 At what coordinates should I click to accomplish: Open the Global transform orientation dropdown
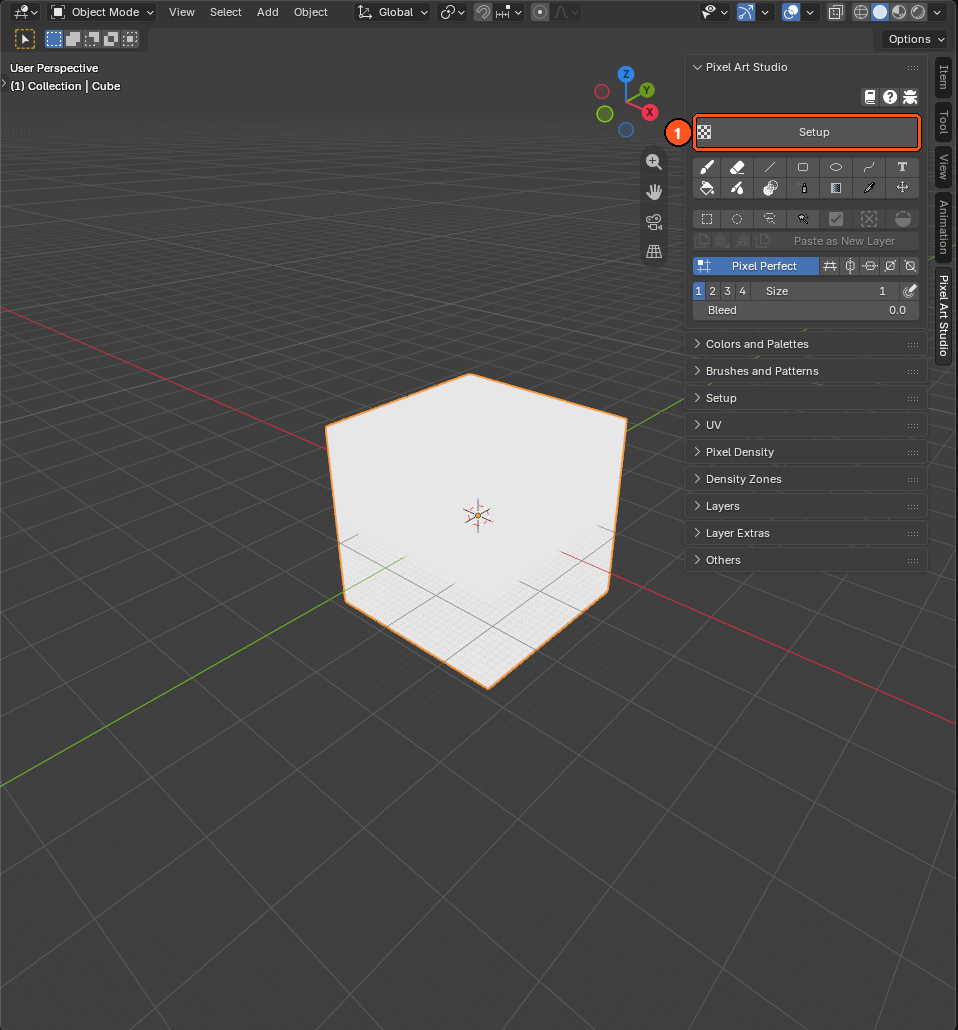point(393,12)
